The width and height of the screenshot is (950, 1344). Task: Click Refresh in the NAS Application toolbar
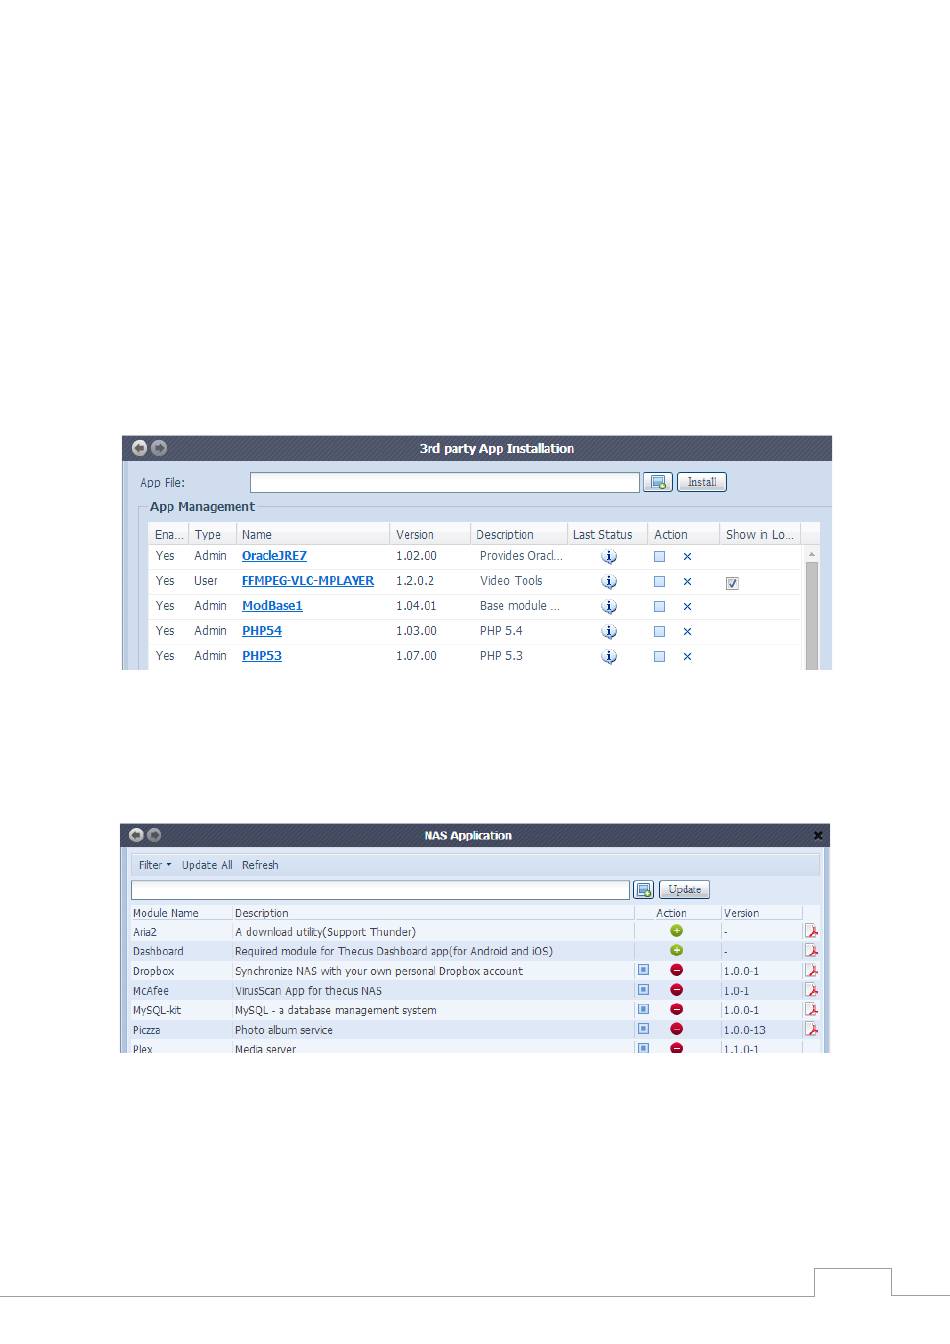pyautogui.click(x=260, y=865)
